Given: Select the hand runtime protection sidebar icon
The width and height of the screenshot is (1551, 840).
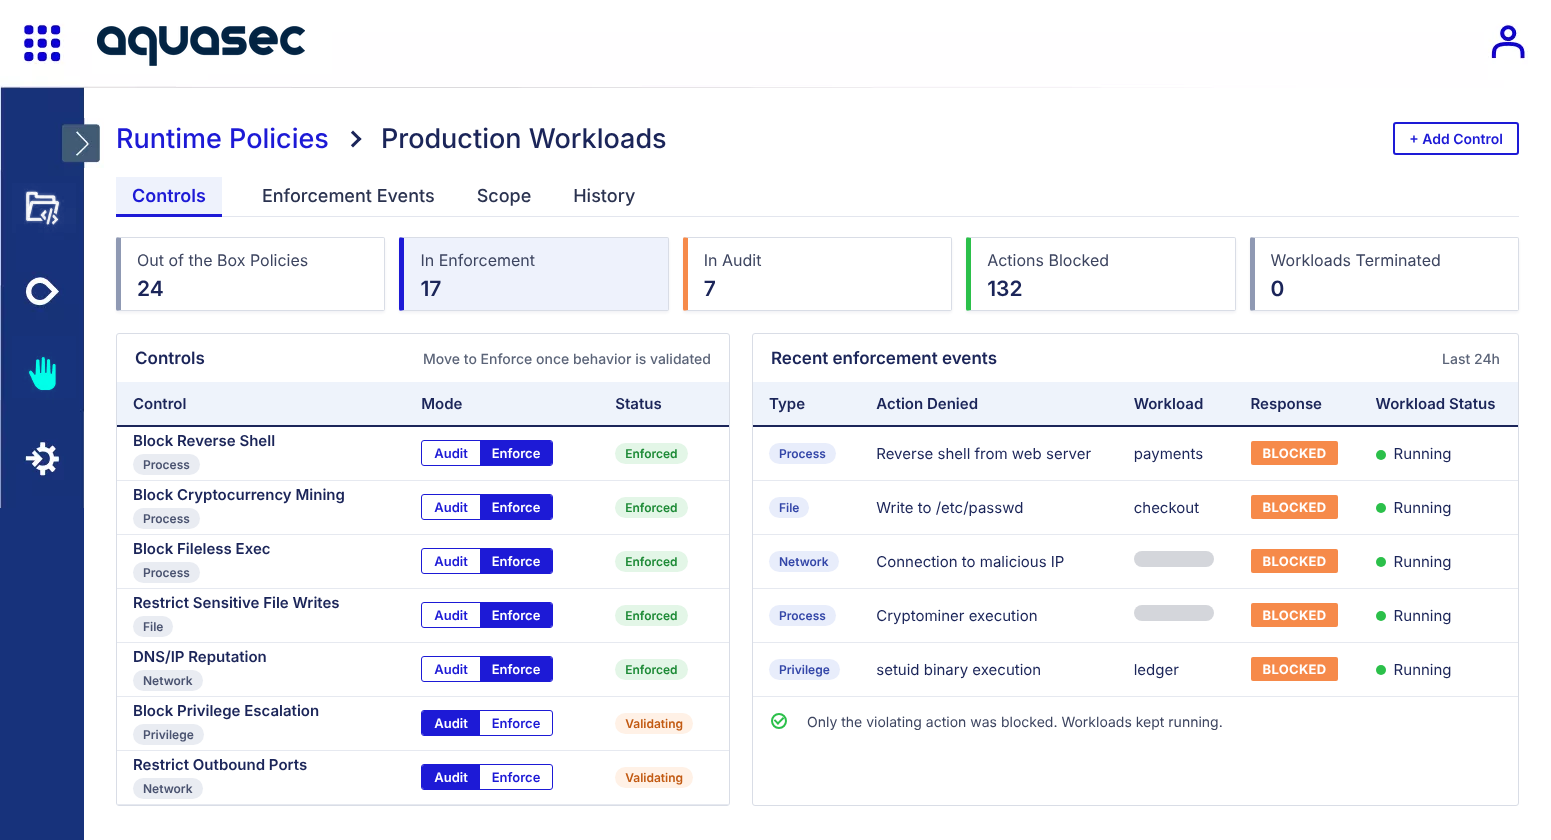Looking at the screenshot, I should pos(42,373).
